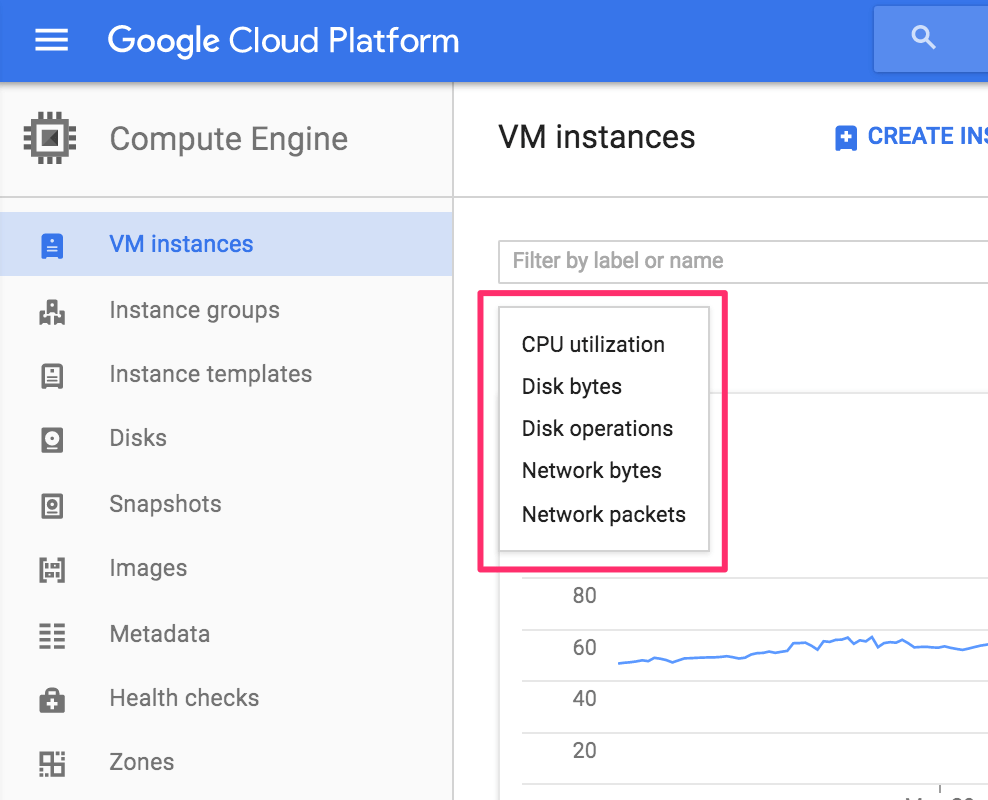The image size is (988, 800).
Task: Click the Instance groups icon
Action: [52, 311]
